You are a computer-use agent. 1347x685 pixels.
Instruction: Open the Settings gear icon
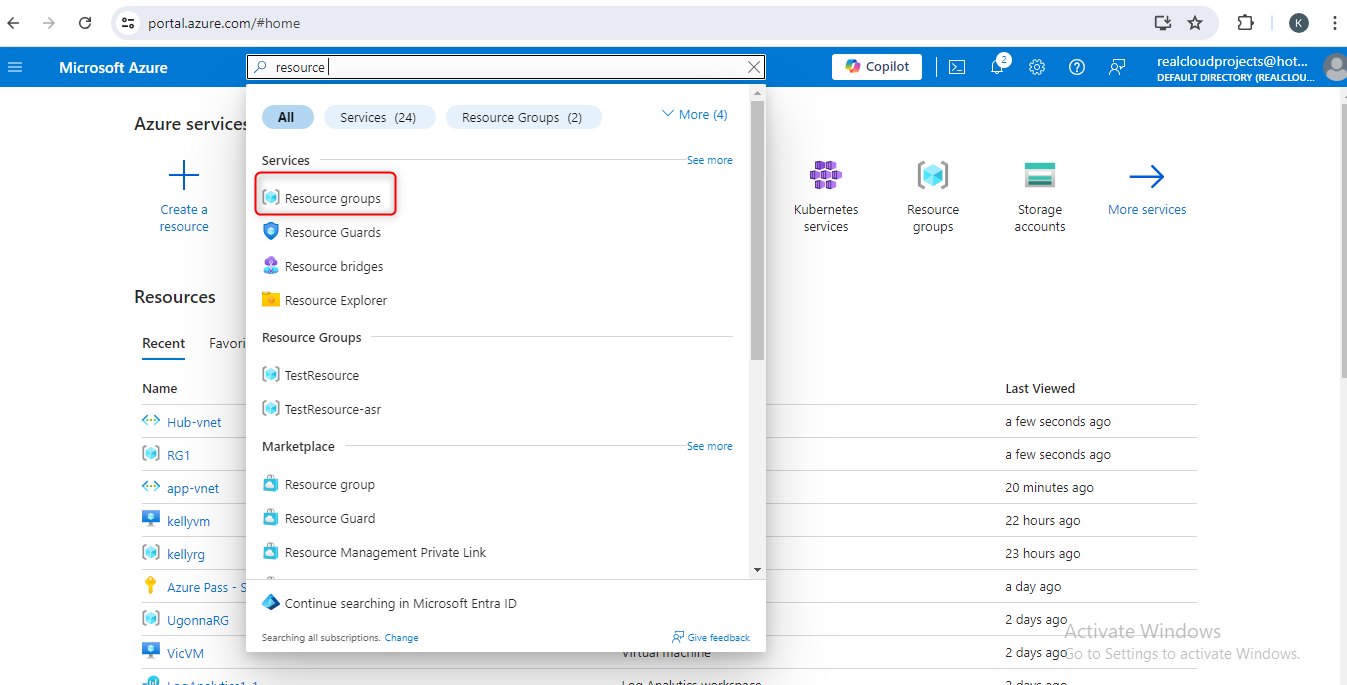point(1037,67)
